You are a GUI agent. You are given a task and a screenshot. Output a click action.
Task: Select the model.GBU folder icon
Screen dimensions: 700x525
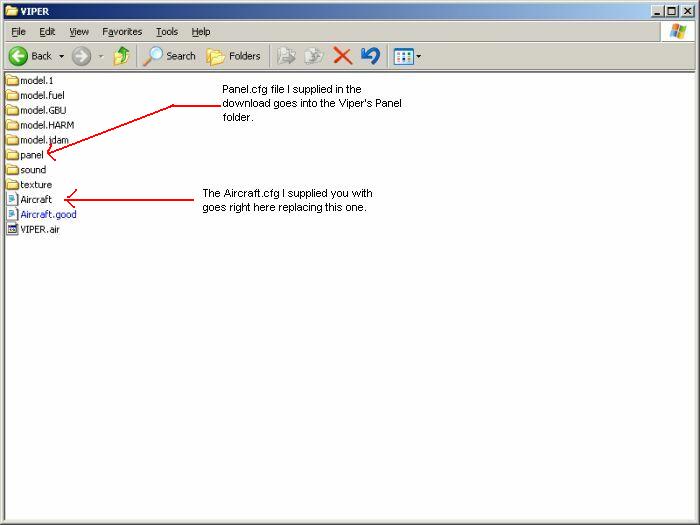tap(12, 110)
